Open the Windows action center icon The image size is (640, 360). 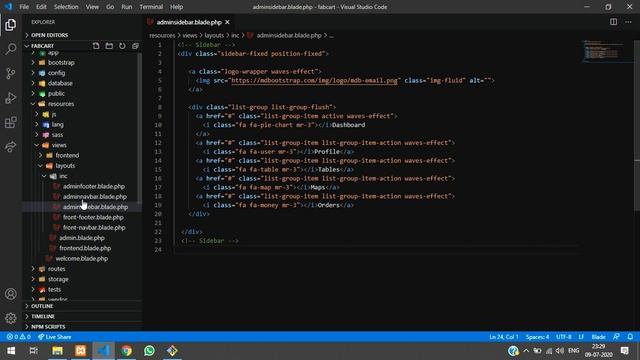(x=624, y=351)
